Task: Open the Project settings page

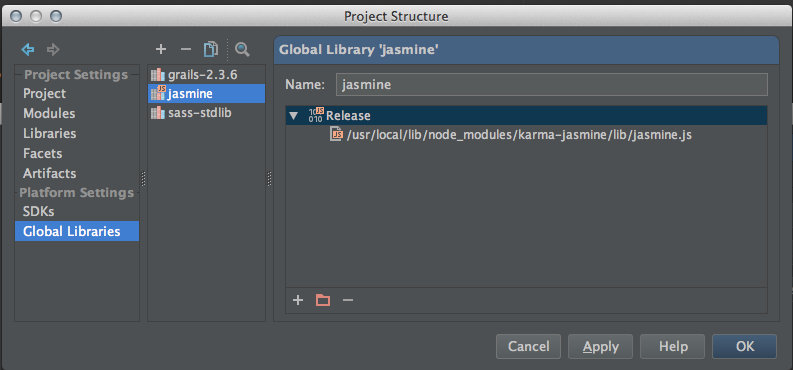Action: point(45,94)
